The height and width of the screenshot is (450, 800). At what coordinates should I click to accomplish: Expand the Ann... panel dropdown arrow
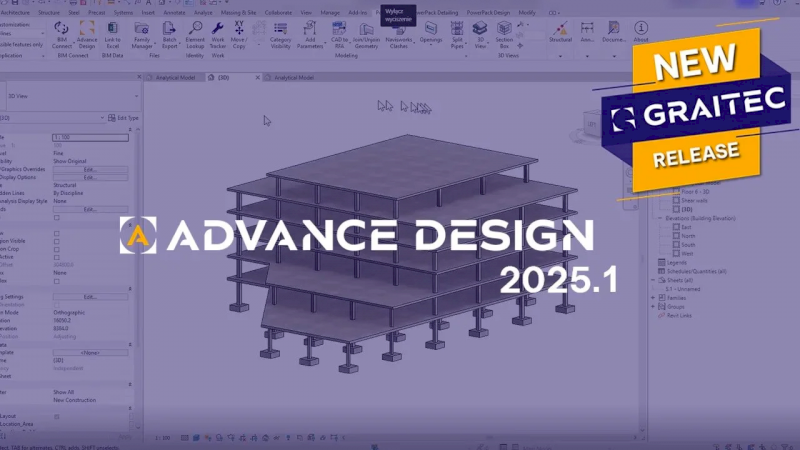[587, 56]
